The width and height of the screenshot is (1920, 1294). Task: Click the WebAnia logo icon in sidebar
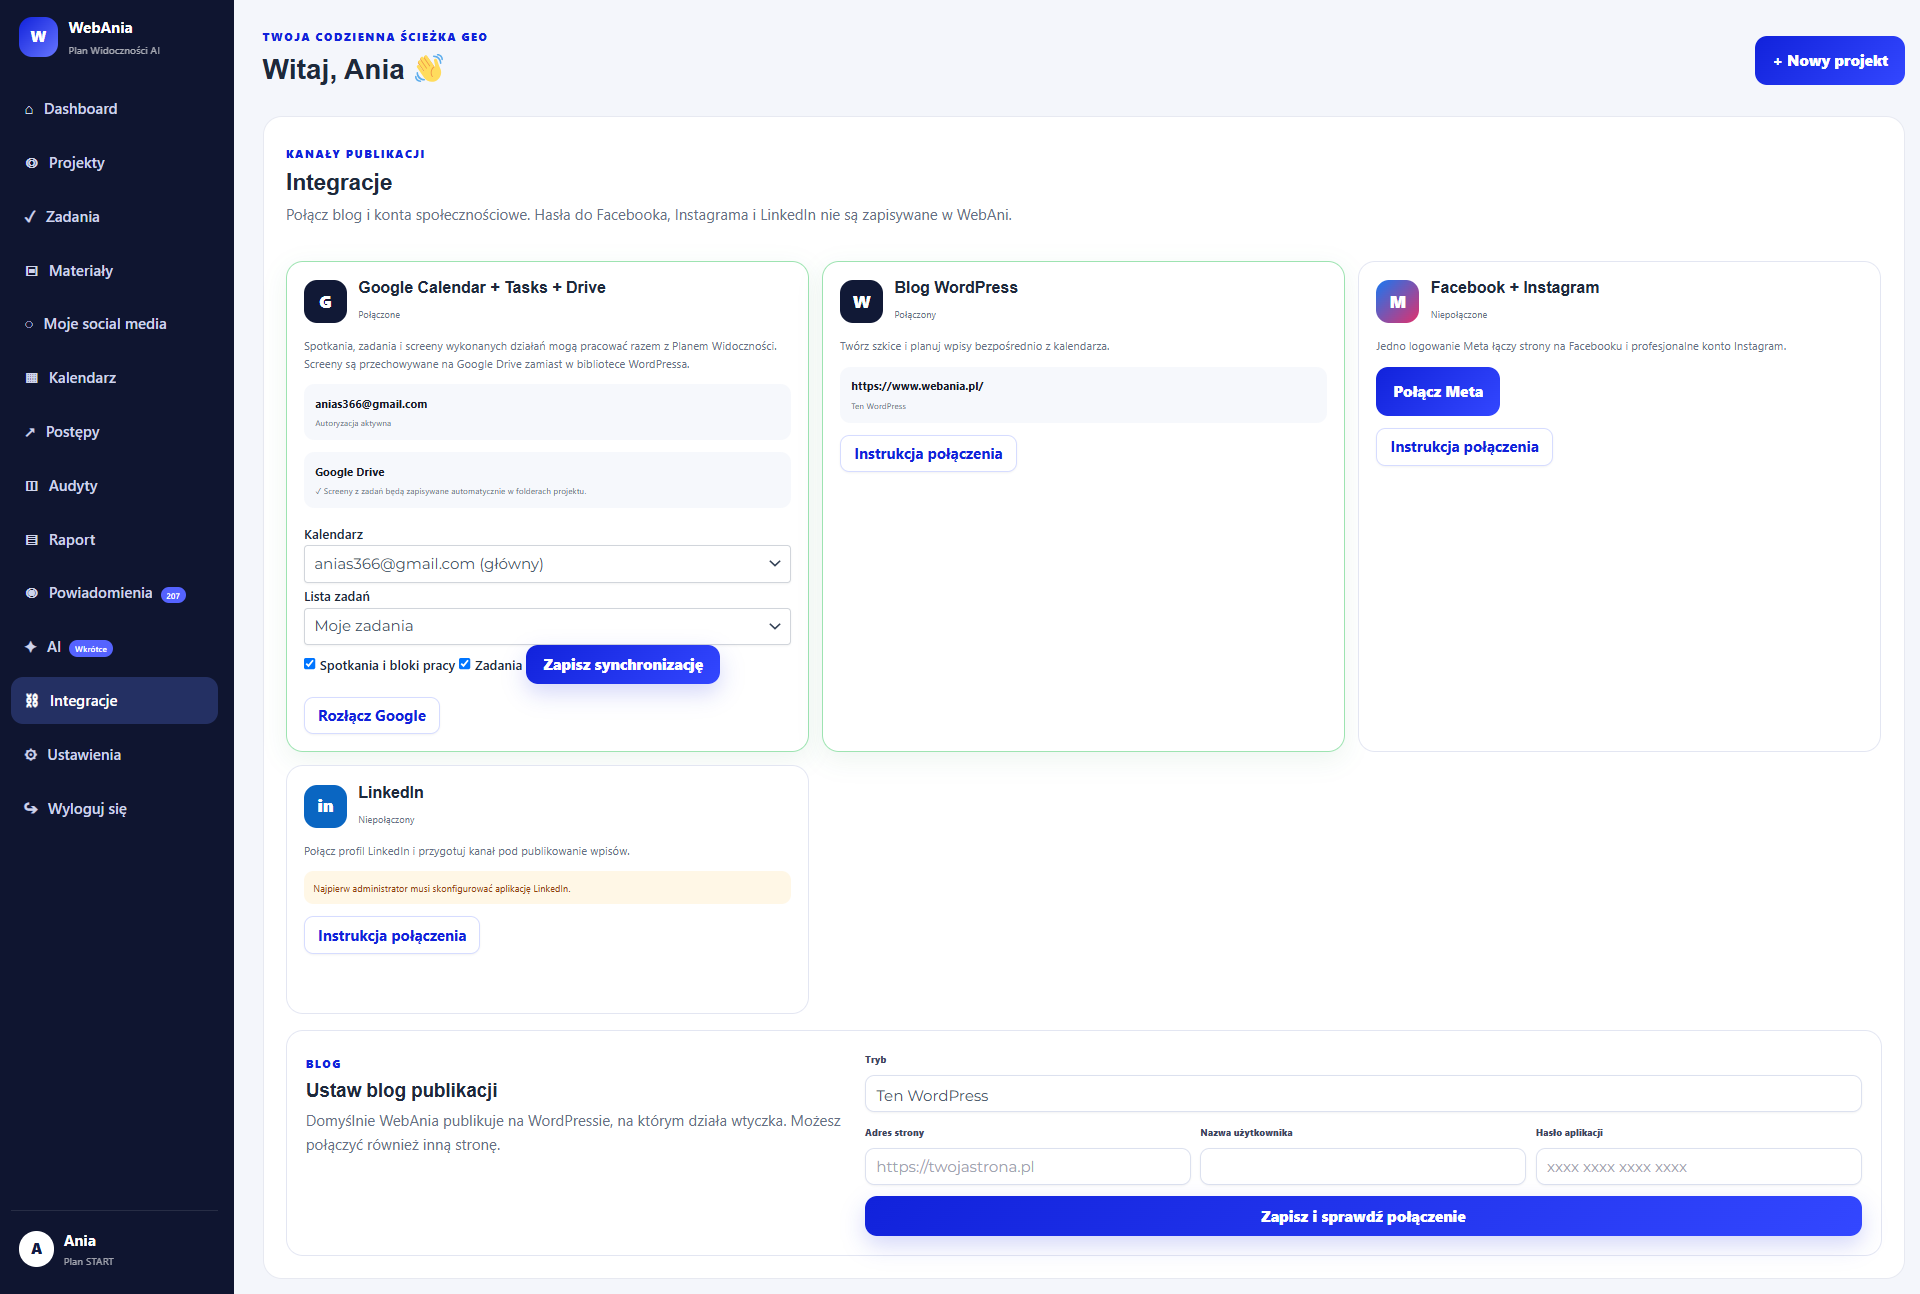pos(38,37)
